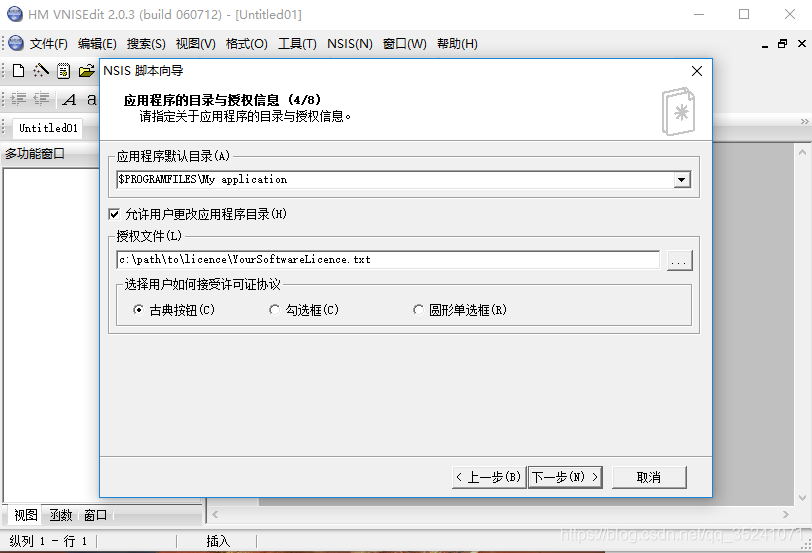Open the NSIS(N) menu
This screenshot has width=812, height=553.
click(350, 43)
